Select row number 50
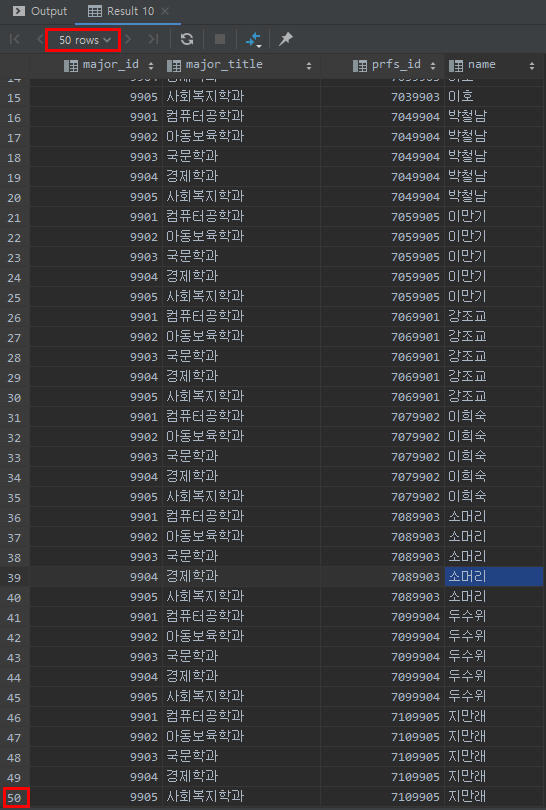This screenshot has width=546, height=810. [x=14, y=798]
